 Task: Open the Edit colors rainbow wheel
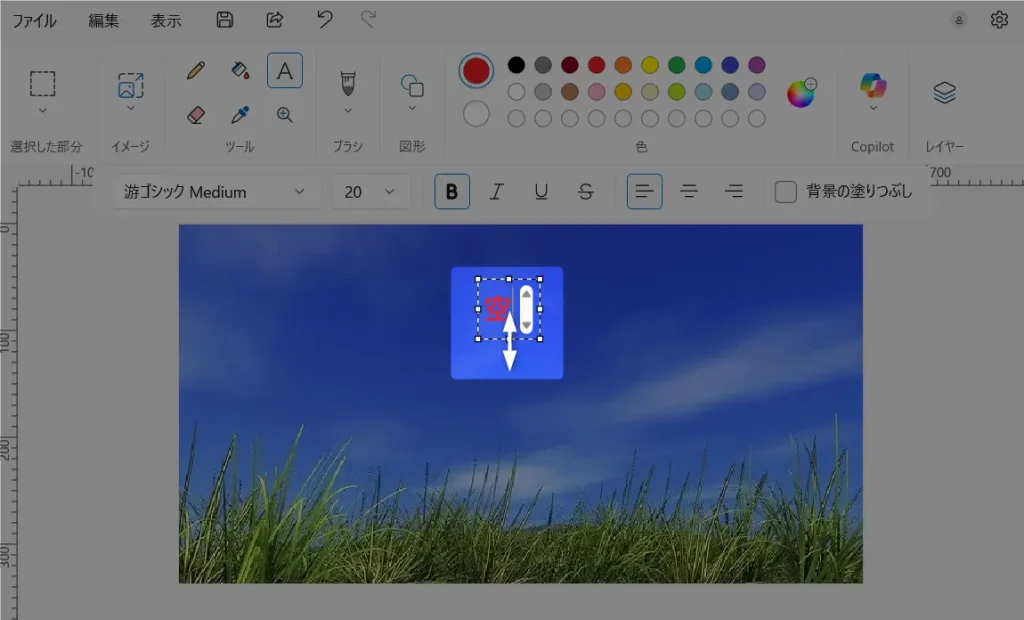(801, 93)
